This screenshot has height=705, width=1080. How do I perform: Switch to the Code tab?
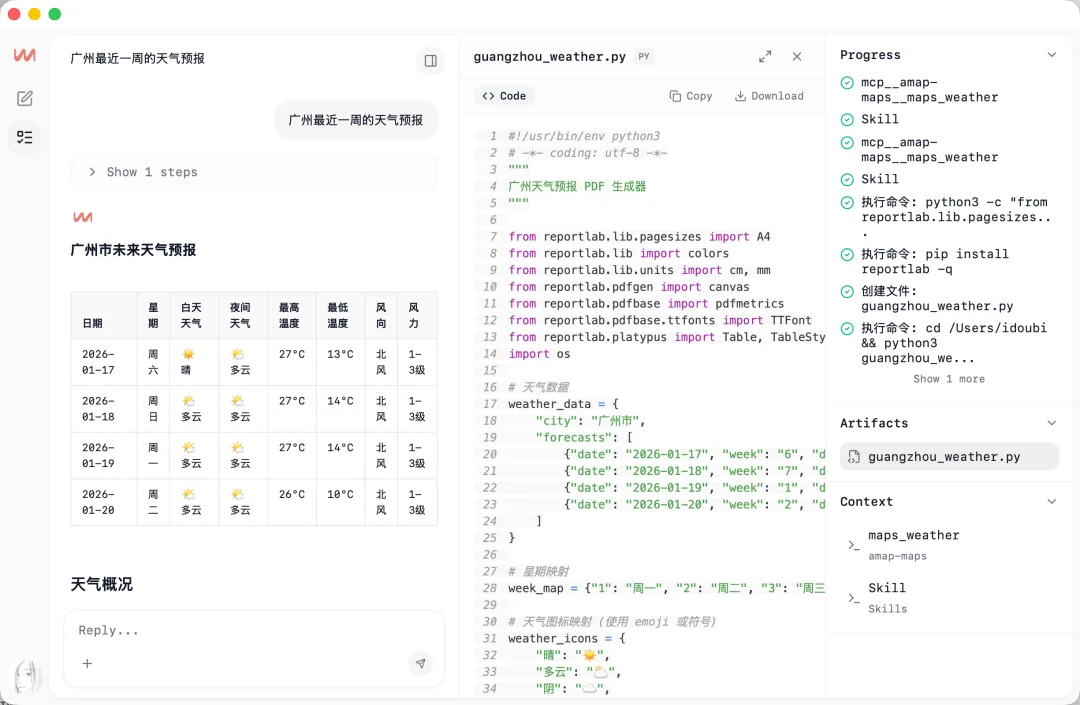503,95
